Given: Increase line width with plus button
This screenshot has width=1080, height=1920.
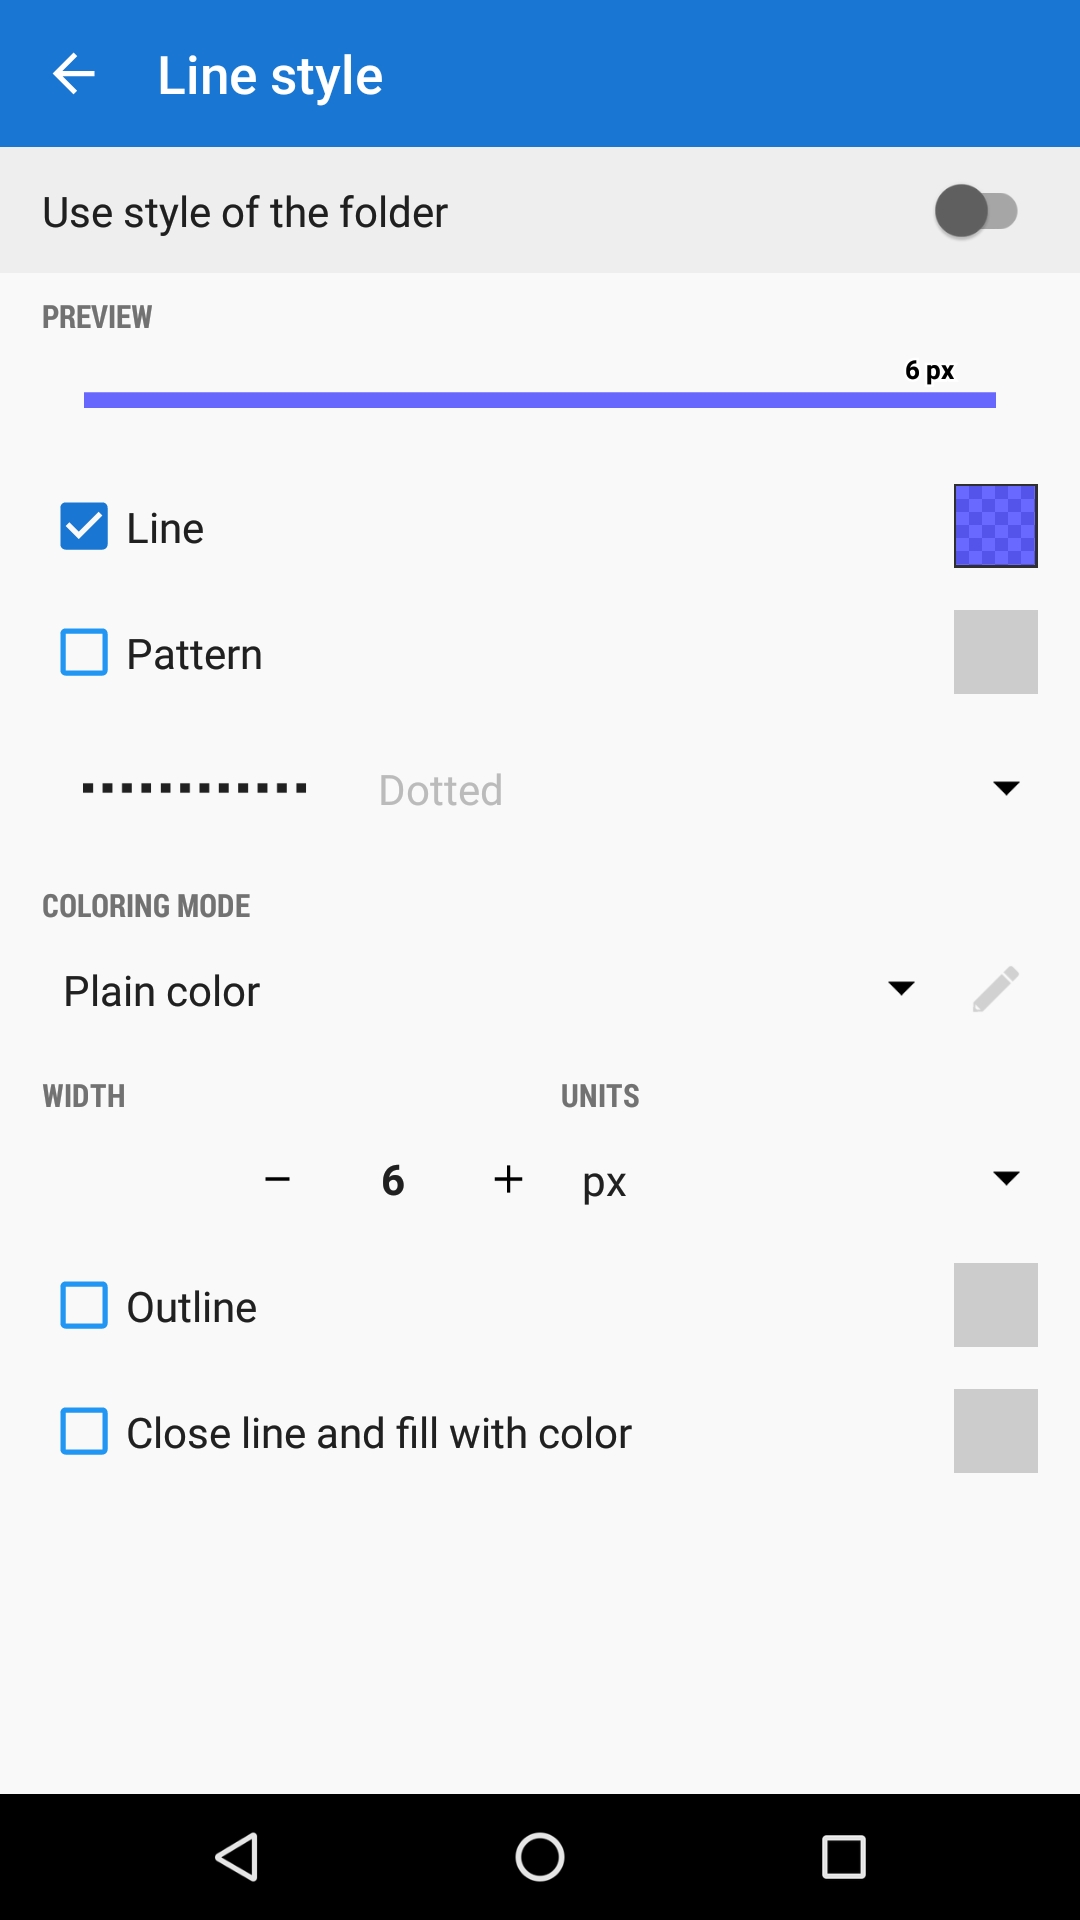Looking at the screenshot, I should pos(508,1180).
